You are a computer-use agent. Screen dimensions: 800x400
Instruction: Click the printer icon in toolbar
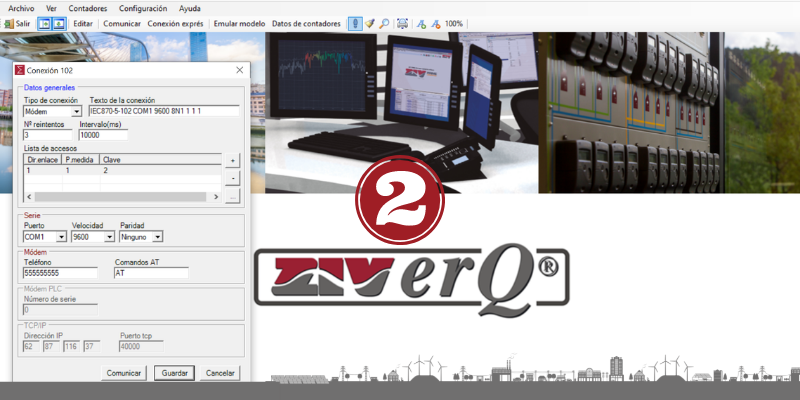(403, 23)
